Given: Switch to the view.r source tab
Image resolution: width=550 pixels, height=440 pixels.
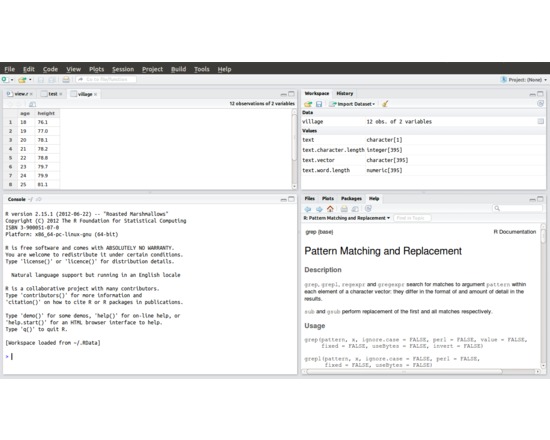Looking at the screenshot, I should [19, 94].
